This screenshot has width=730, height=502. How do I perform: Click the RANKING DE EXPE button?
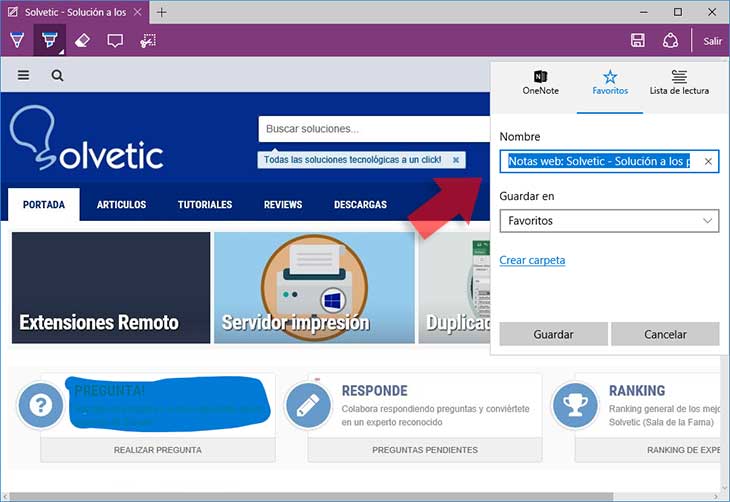(648, 450)
